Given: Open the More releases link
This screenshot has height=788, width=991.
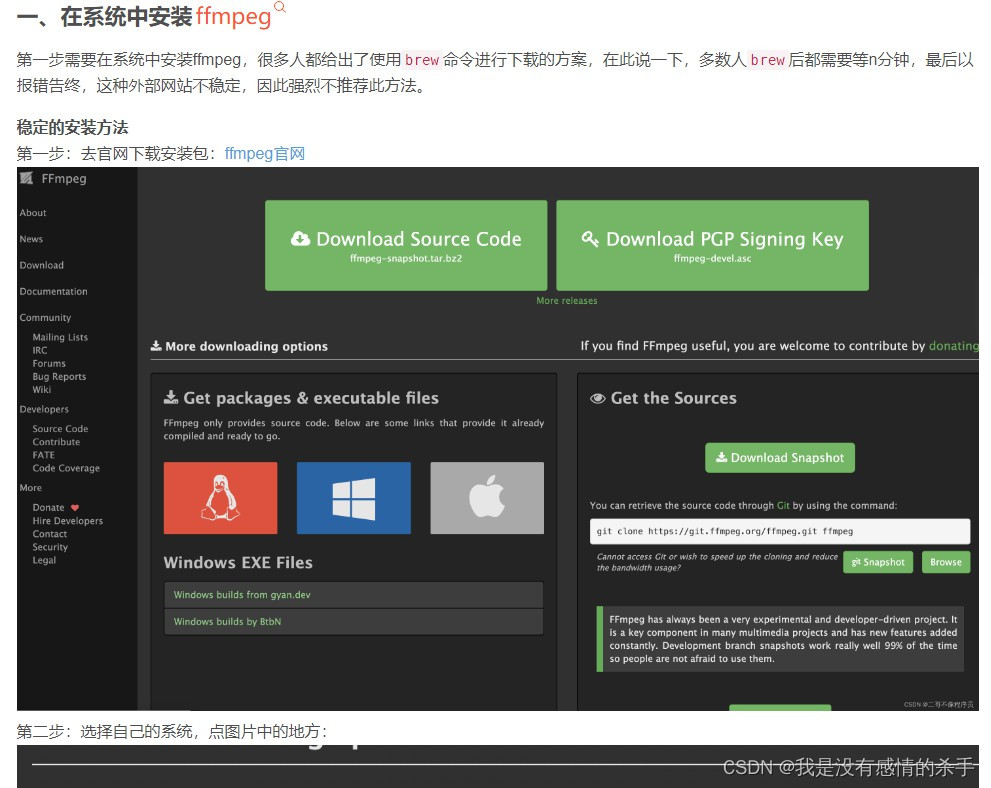Looking at the screenshot, I should click(x=567, y=301).
